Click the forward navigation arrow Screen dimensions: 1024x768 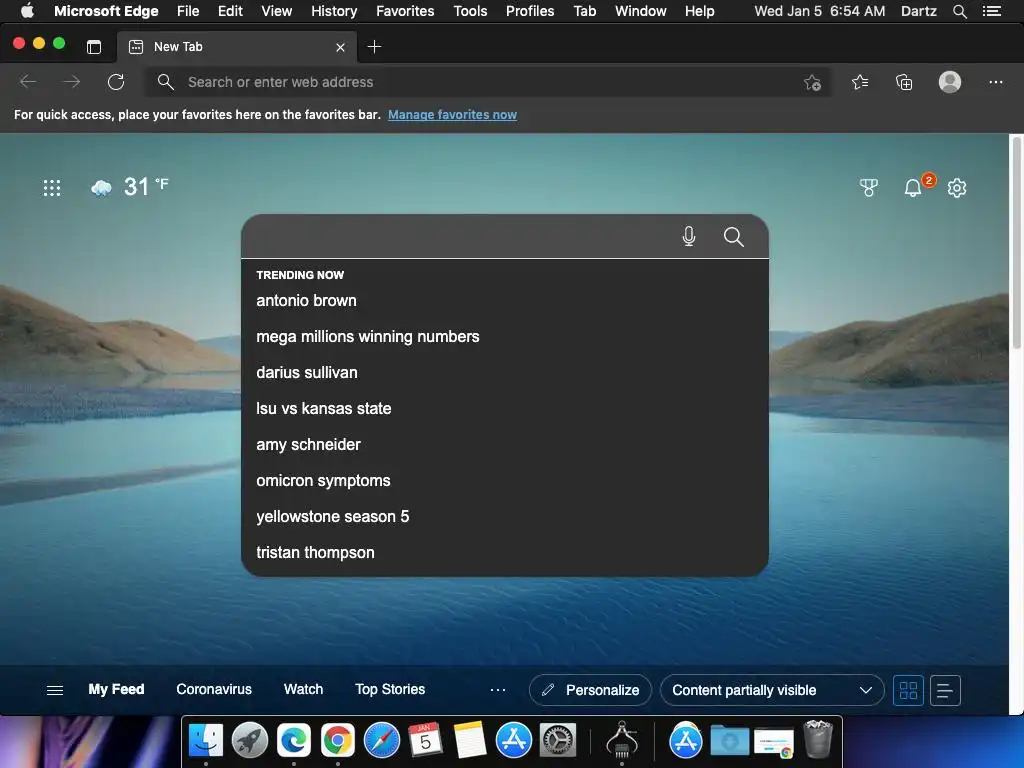click(x=72, y=82)
